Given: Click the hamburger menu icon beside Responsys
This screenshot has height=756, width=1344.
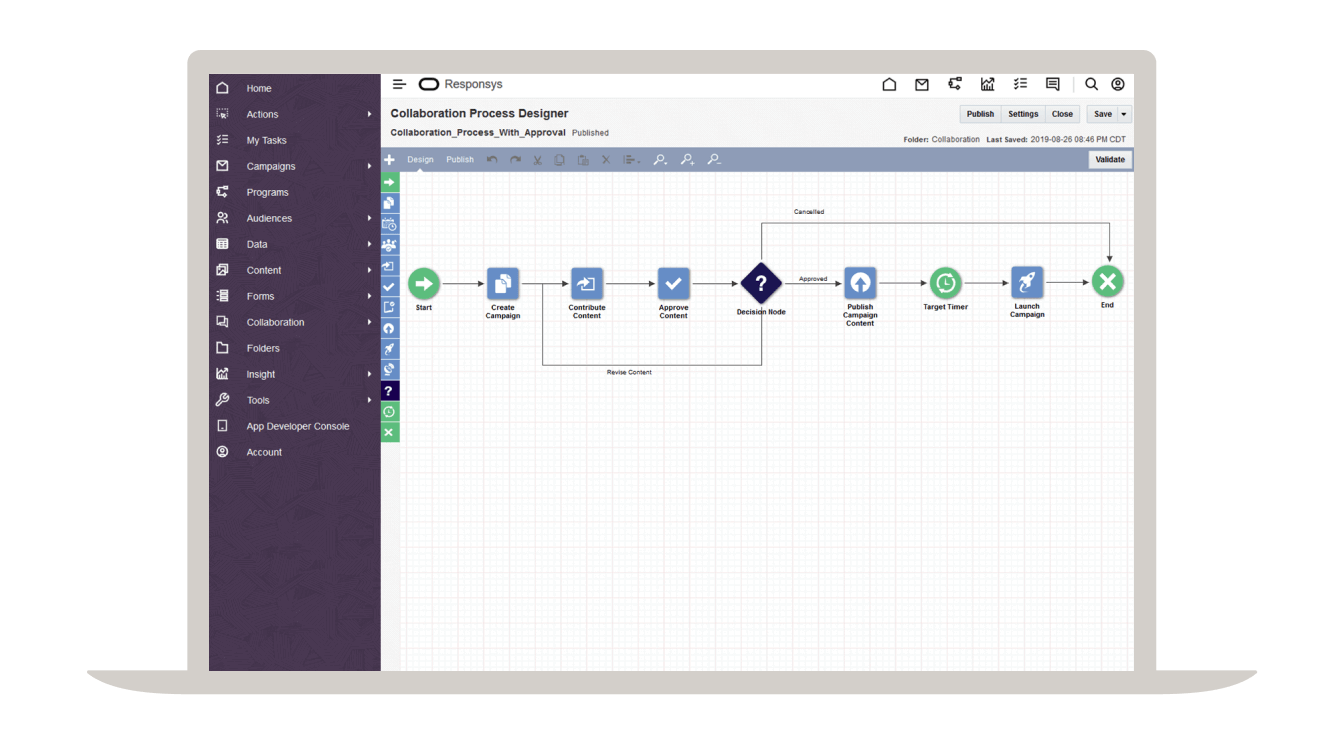Looking at the screenshot, I should click(x=399, y=85).
